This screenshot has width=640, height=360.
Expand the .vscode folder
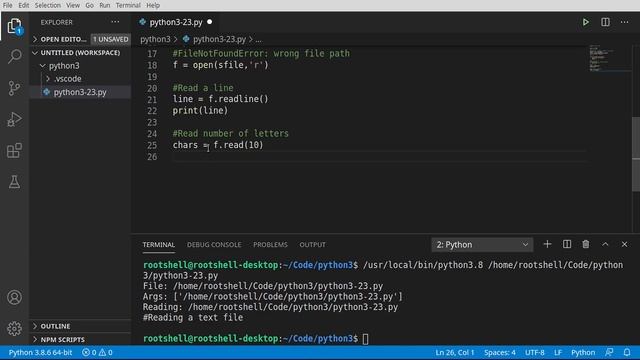(68, 79)
